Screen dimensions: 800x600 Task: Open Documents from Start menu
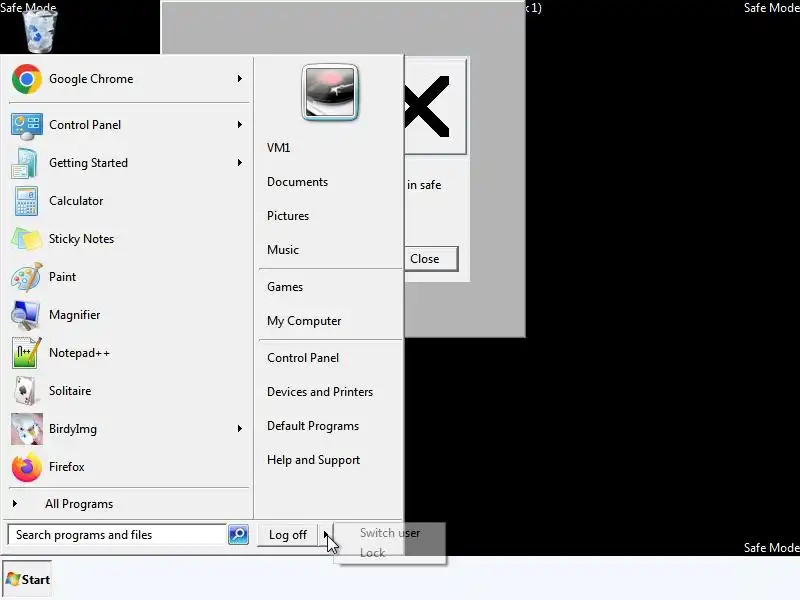[x=297, y=182]
